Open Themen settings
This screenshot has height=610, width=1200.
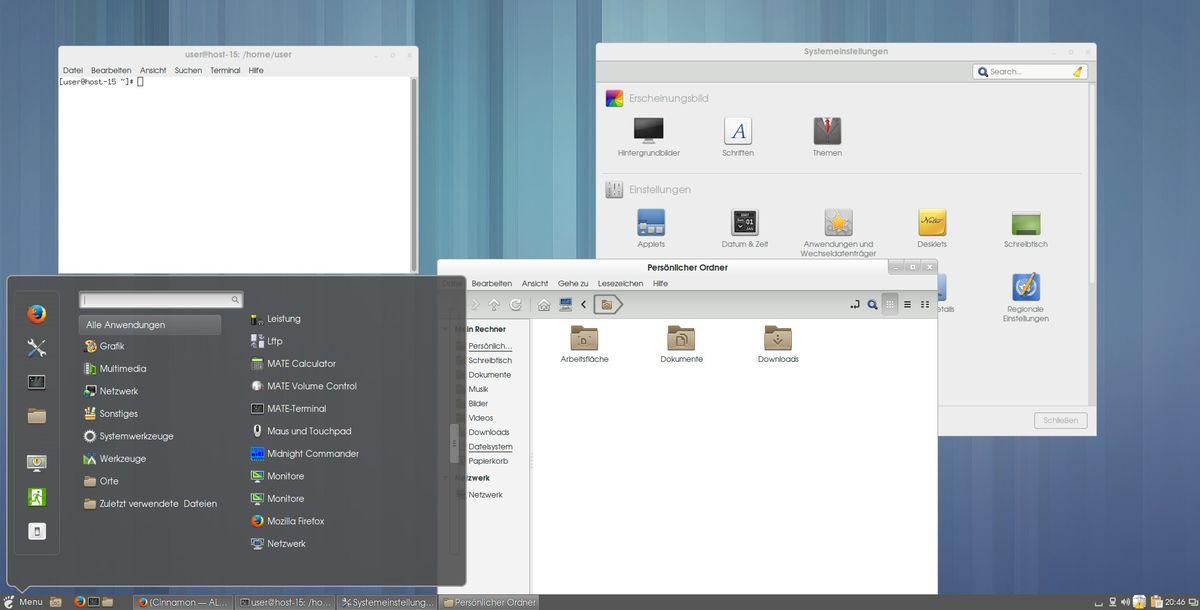(x=827, y=137)
